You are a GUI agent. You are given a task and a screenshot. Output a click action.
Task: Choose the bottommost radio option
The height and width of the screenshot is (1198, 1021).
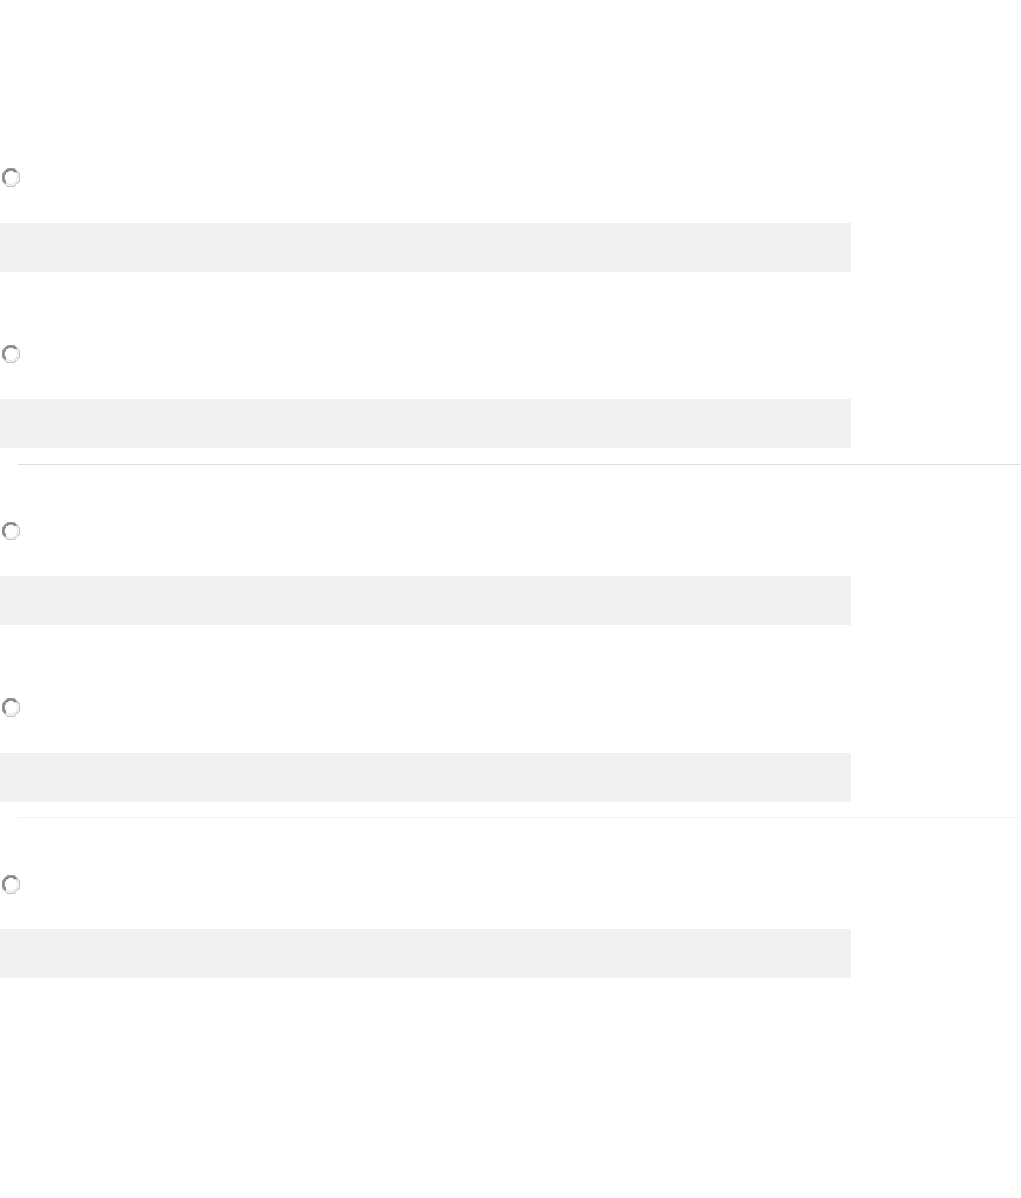point(10,885)
